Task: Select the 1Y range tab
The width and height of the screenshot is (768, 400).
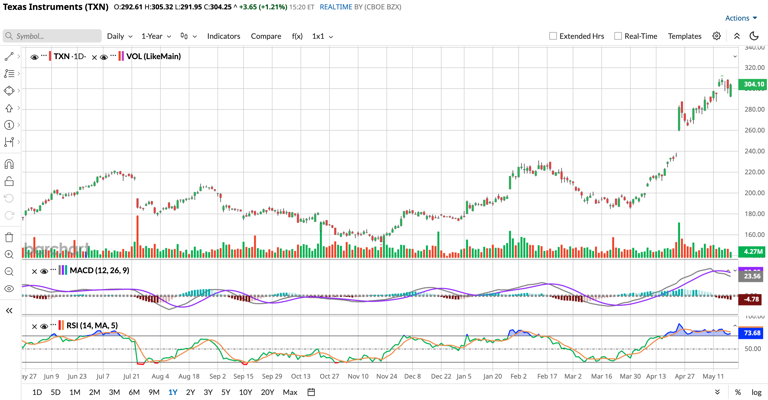Action: (x=172, y=392)
